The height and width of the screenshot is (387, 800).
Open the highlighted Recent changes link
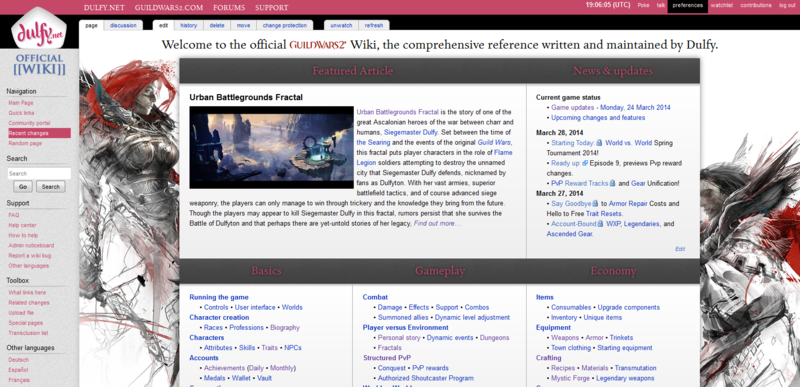coord(39,133)
